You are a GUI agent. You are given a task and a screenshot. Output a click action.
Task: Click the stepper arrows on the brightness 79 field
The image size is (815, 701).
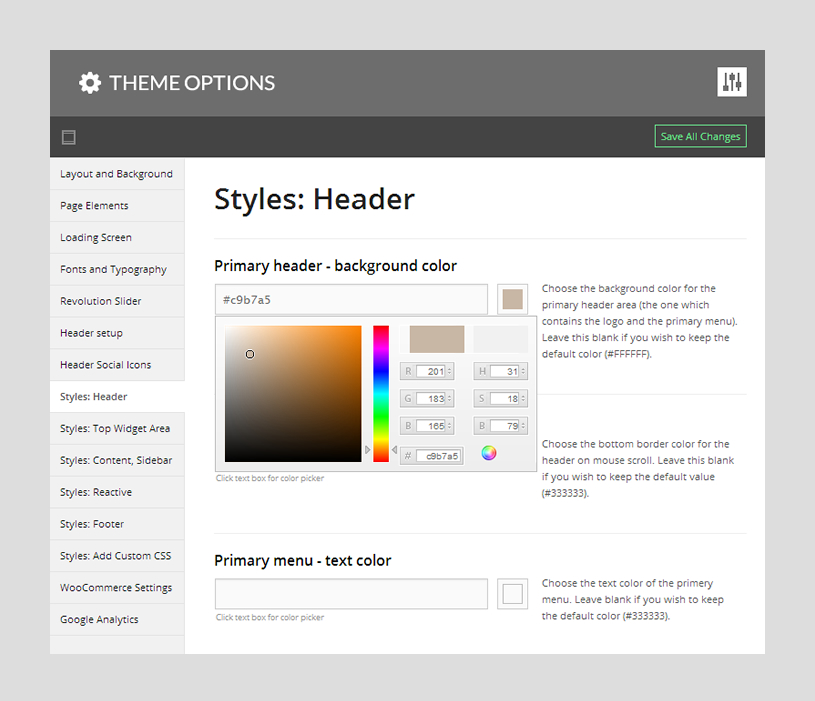pos(523,426)
